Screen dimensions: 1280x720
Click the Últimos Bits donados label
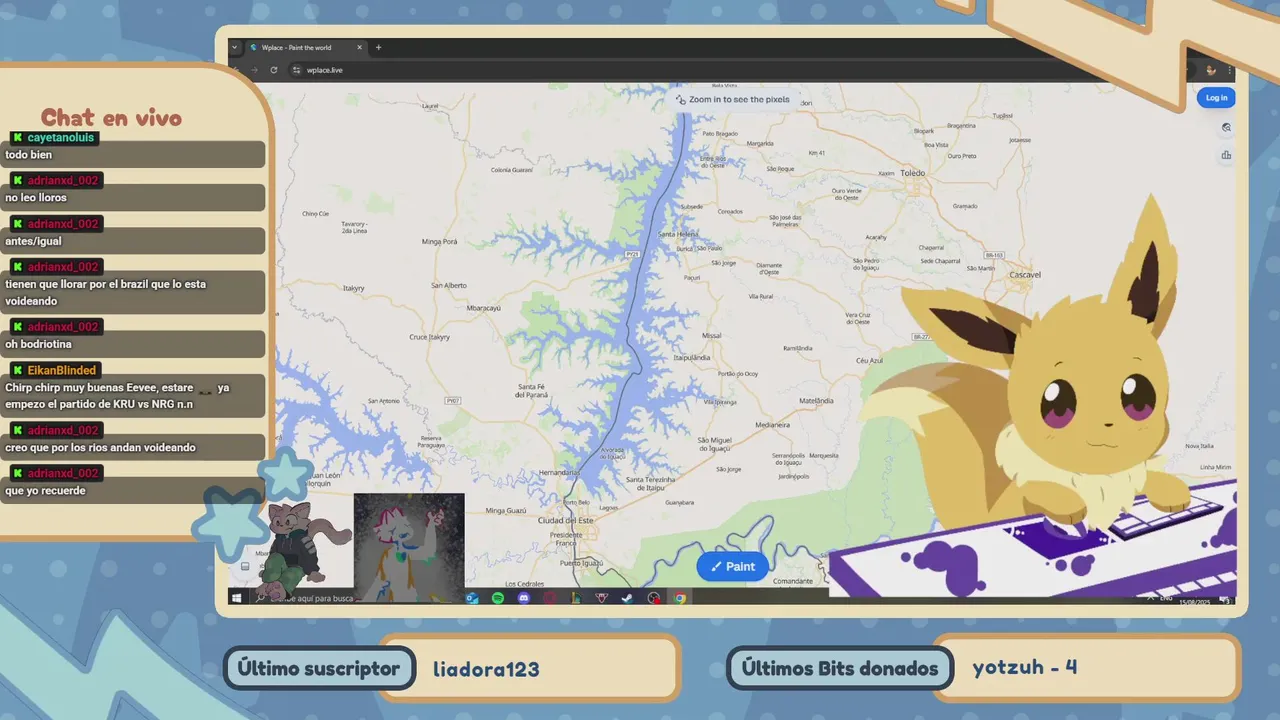point(838,669)
